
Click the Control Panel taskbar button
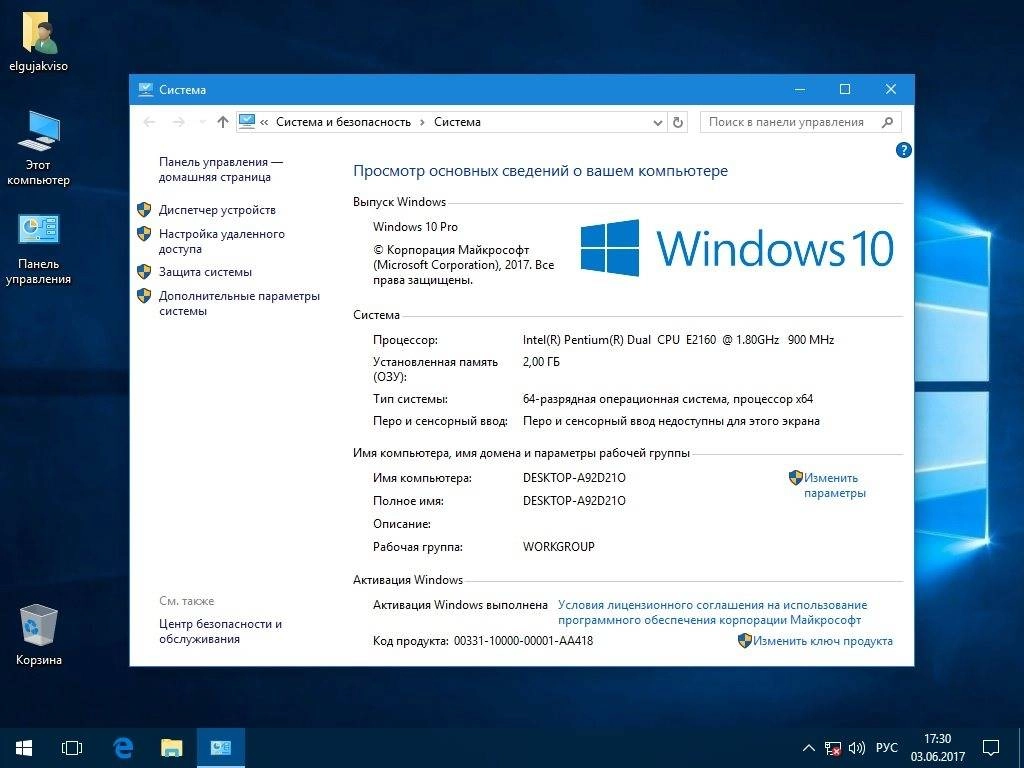(221, 748)
